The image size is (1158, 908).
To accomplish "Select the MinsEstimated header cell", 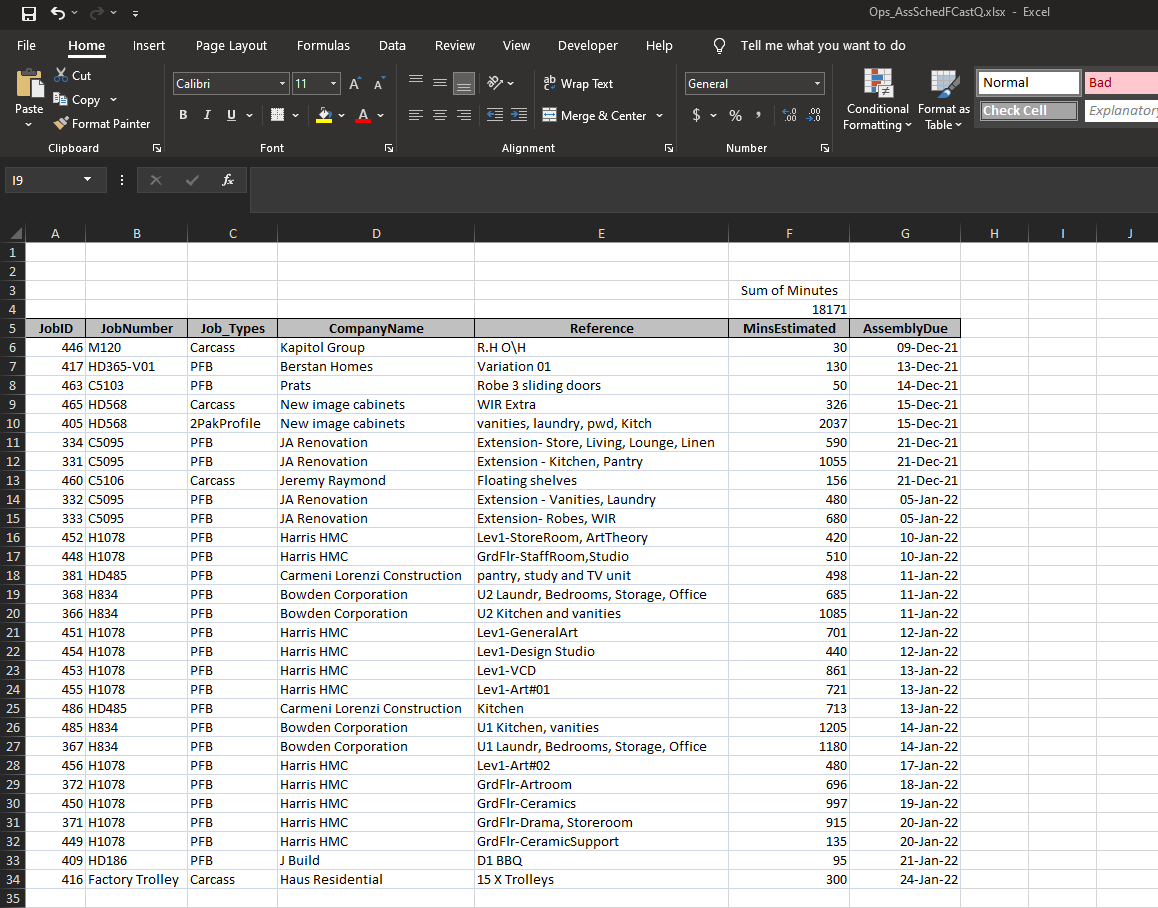I will click(x=788, y=328).
